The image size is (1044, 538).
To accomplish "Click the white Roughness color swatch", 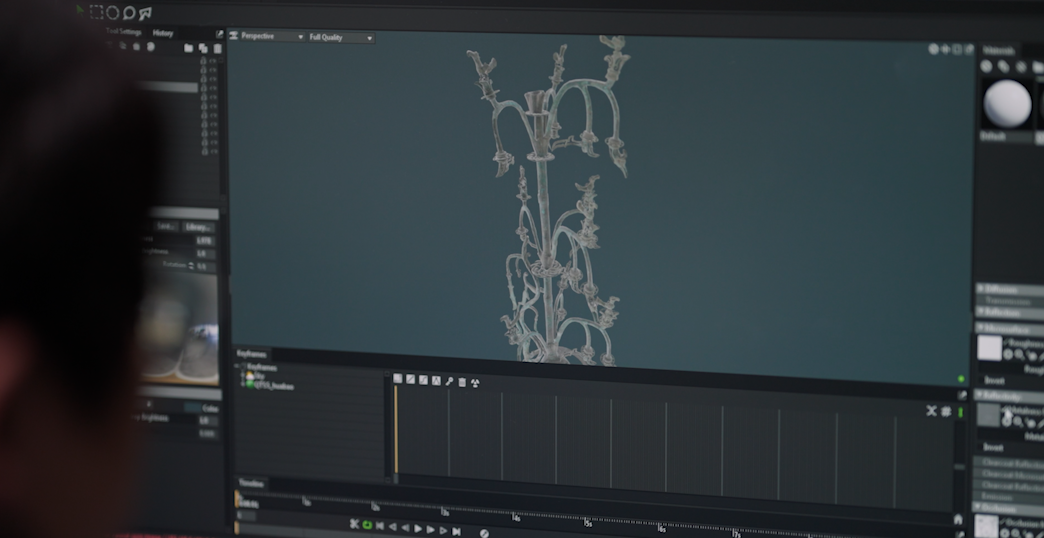I will [989, 348].
